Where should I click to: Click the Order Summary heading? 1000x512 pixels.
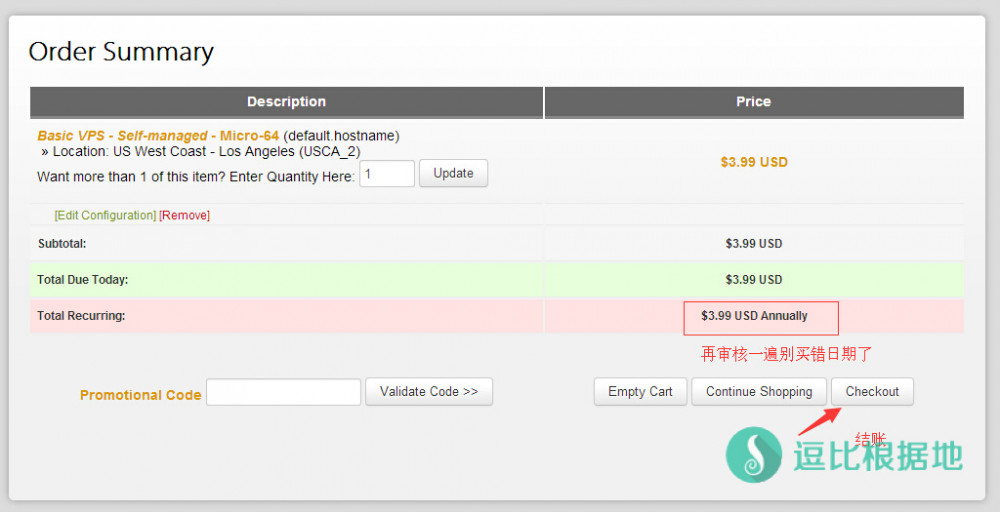pos(121,52)
